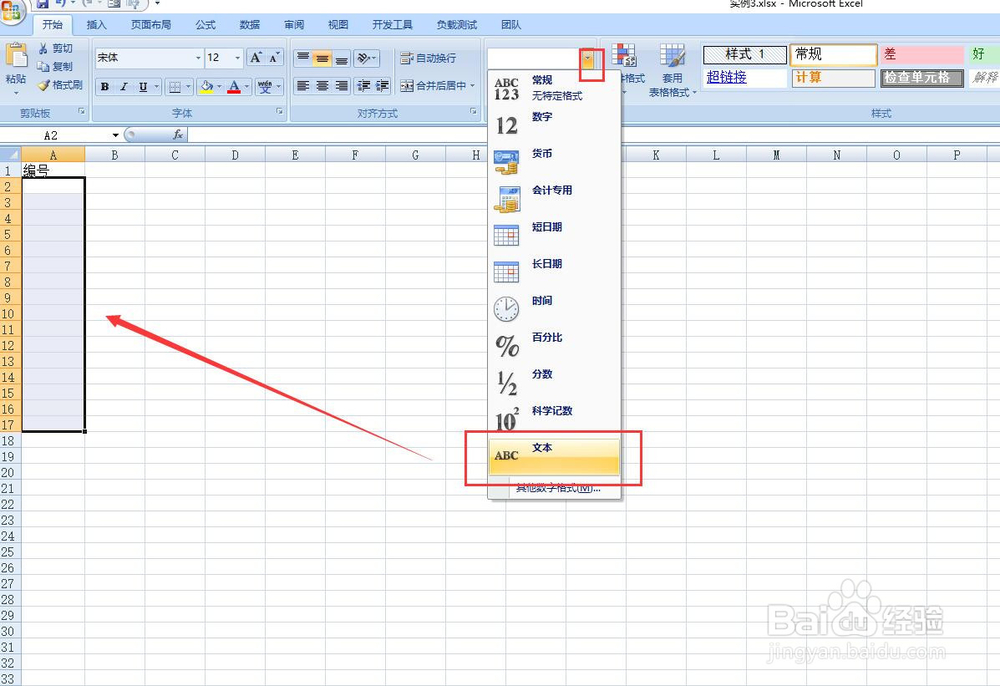The width and height of the screenshot is (1000, 686).
Task: Click the red font color A
Action: point(234,87)
